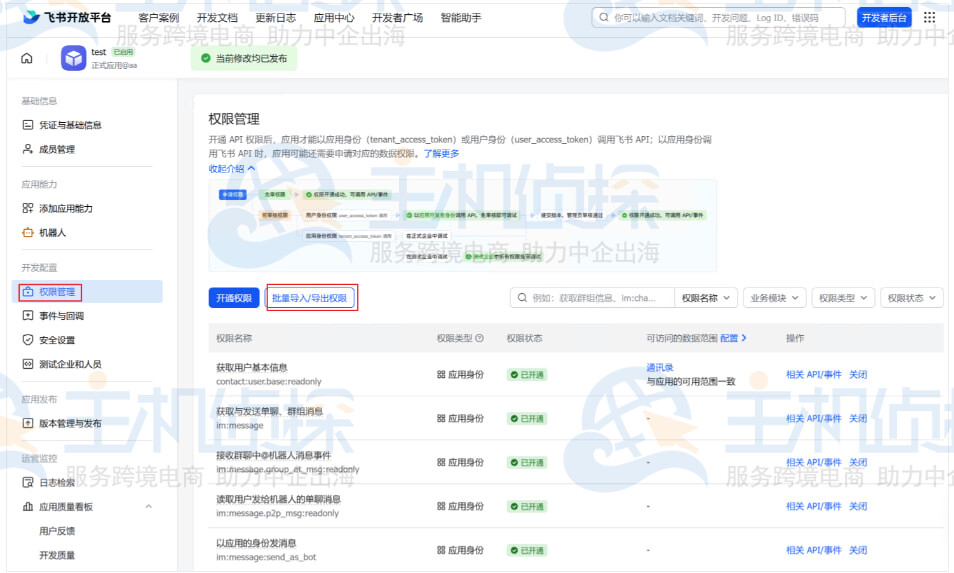954x573 pixels.
Task: Collapse the 应用质量看板 sidebar group
Action: pyautogui.click(x=149, y=507)
